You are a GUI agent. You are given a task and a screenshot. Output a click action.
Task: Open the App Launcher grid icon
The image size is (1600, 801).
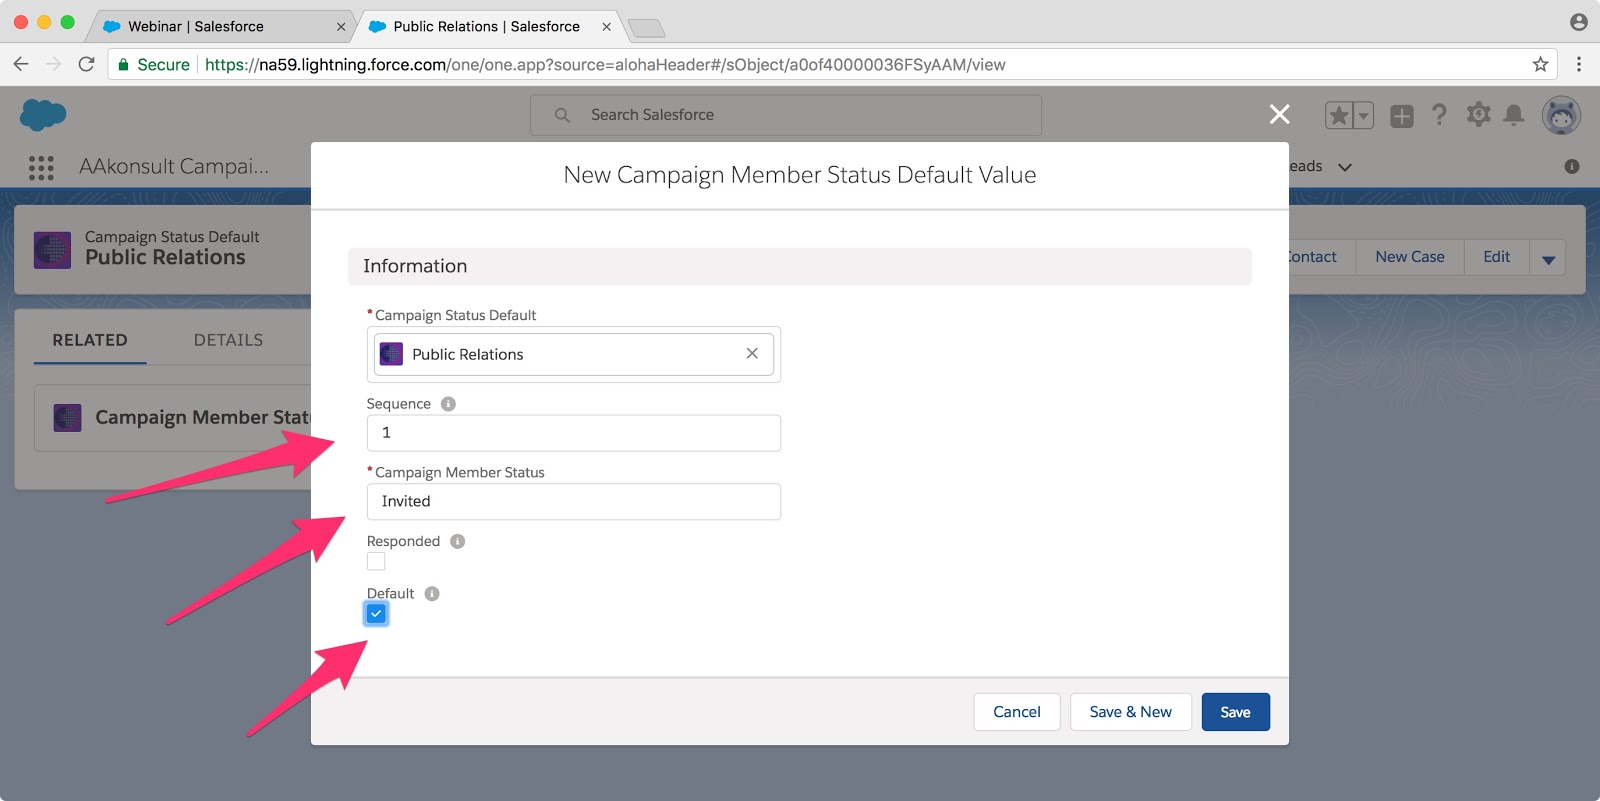41,167
